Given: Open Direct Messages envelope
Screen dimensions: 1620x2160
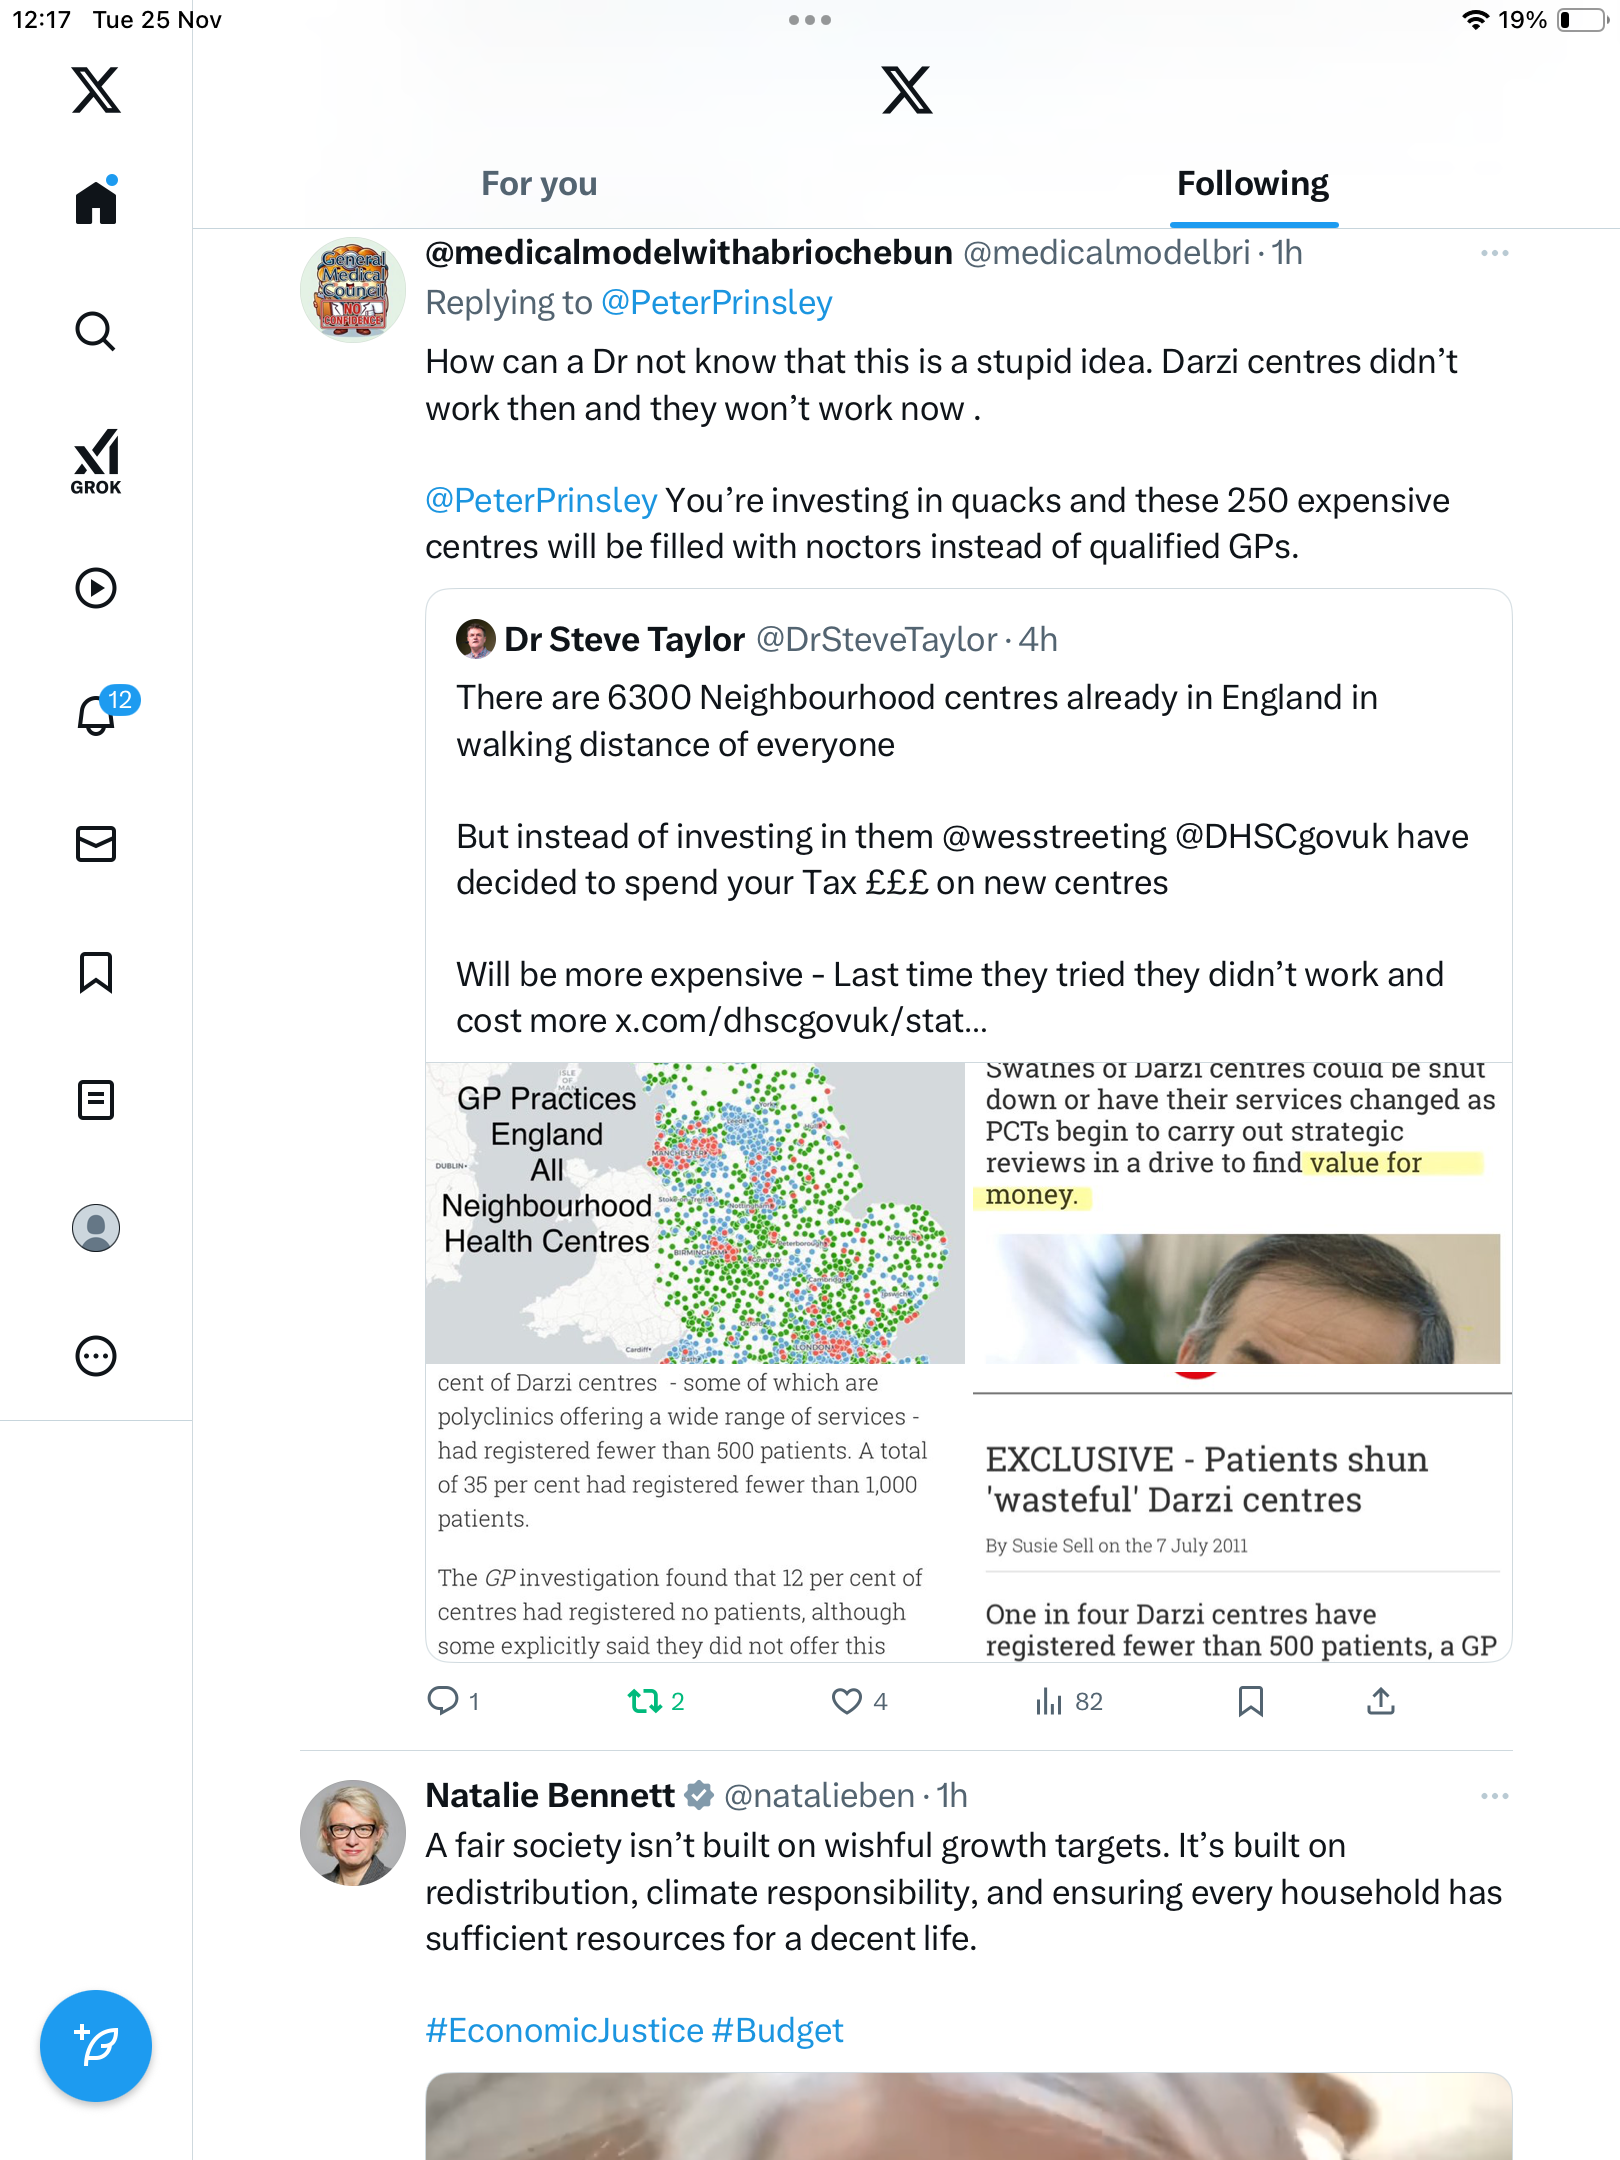Looking at the screenshot, I should pyautogui.click(x=96, y=844).
